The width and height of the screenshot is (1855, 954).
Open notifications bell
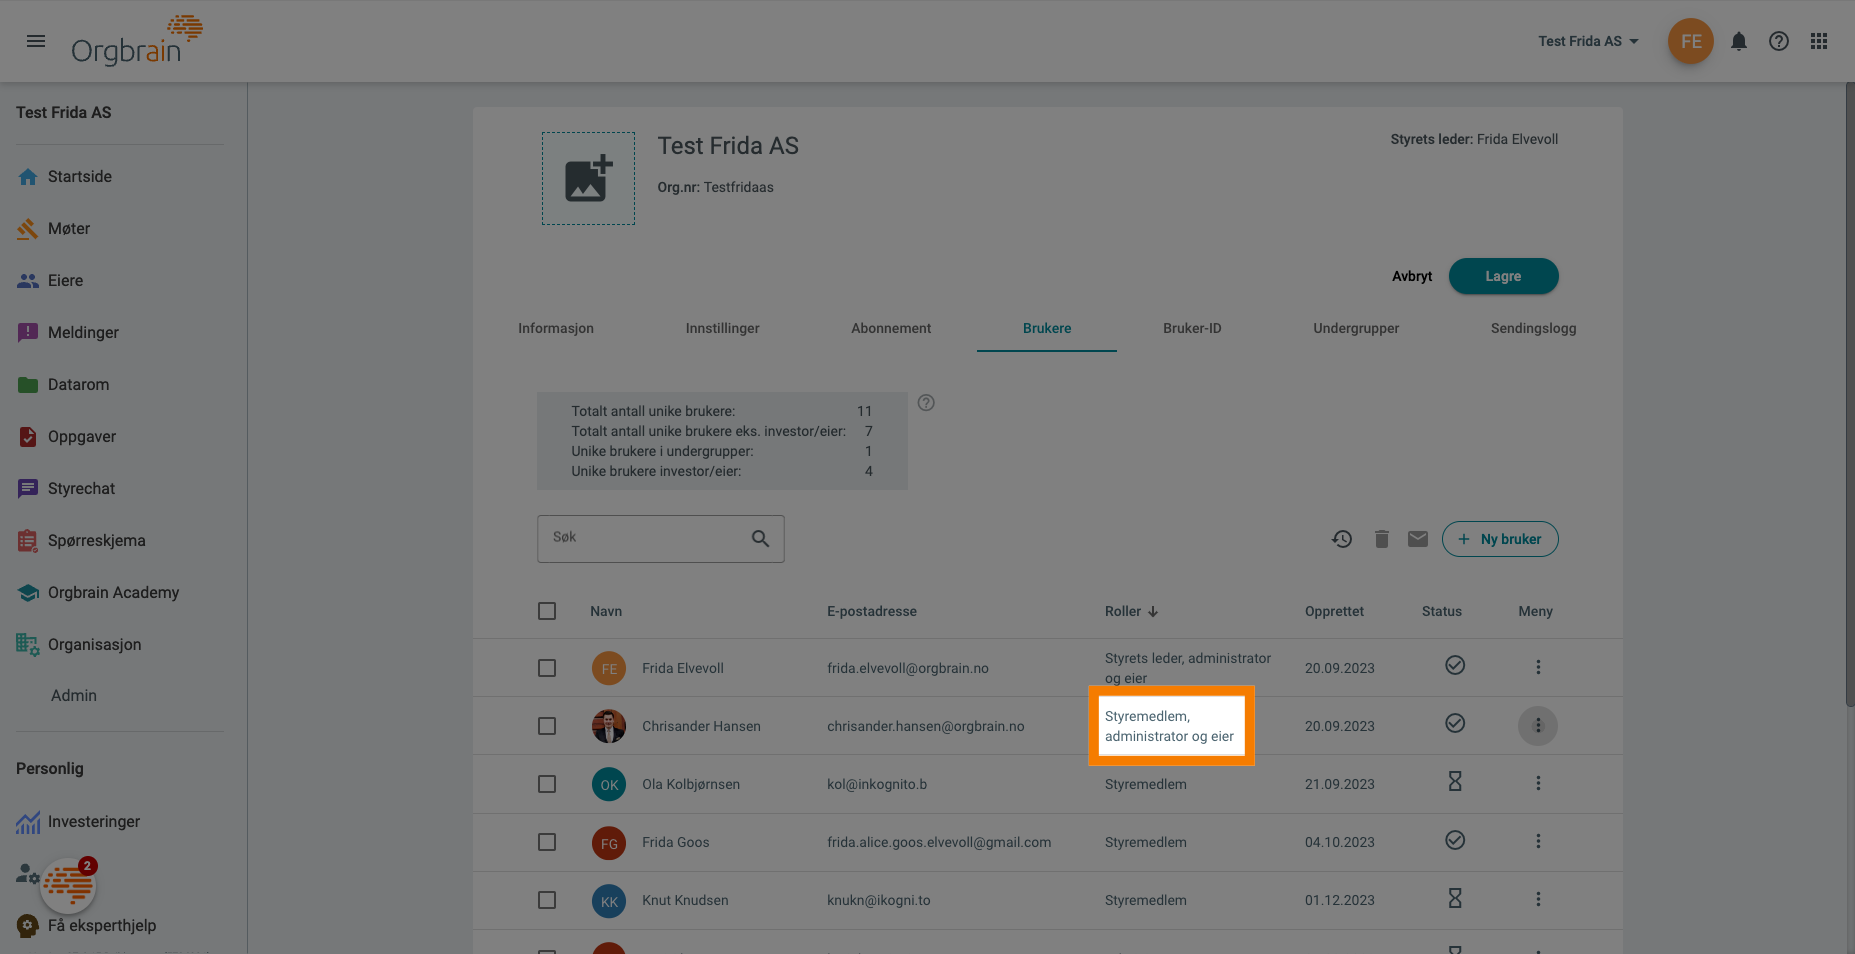pyautogui.click(x=1739, y=41)
